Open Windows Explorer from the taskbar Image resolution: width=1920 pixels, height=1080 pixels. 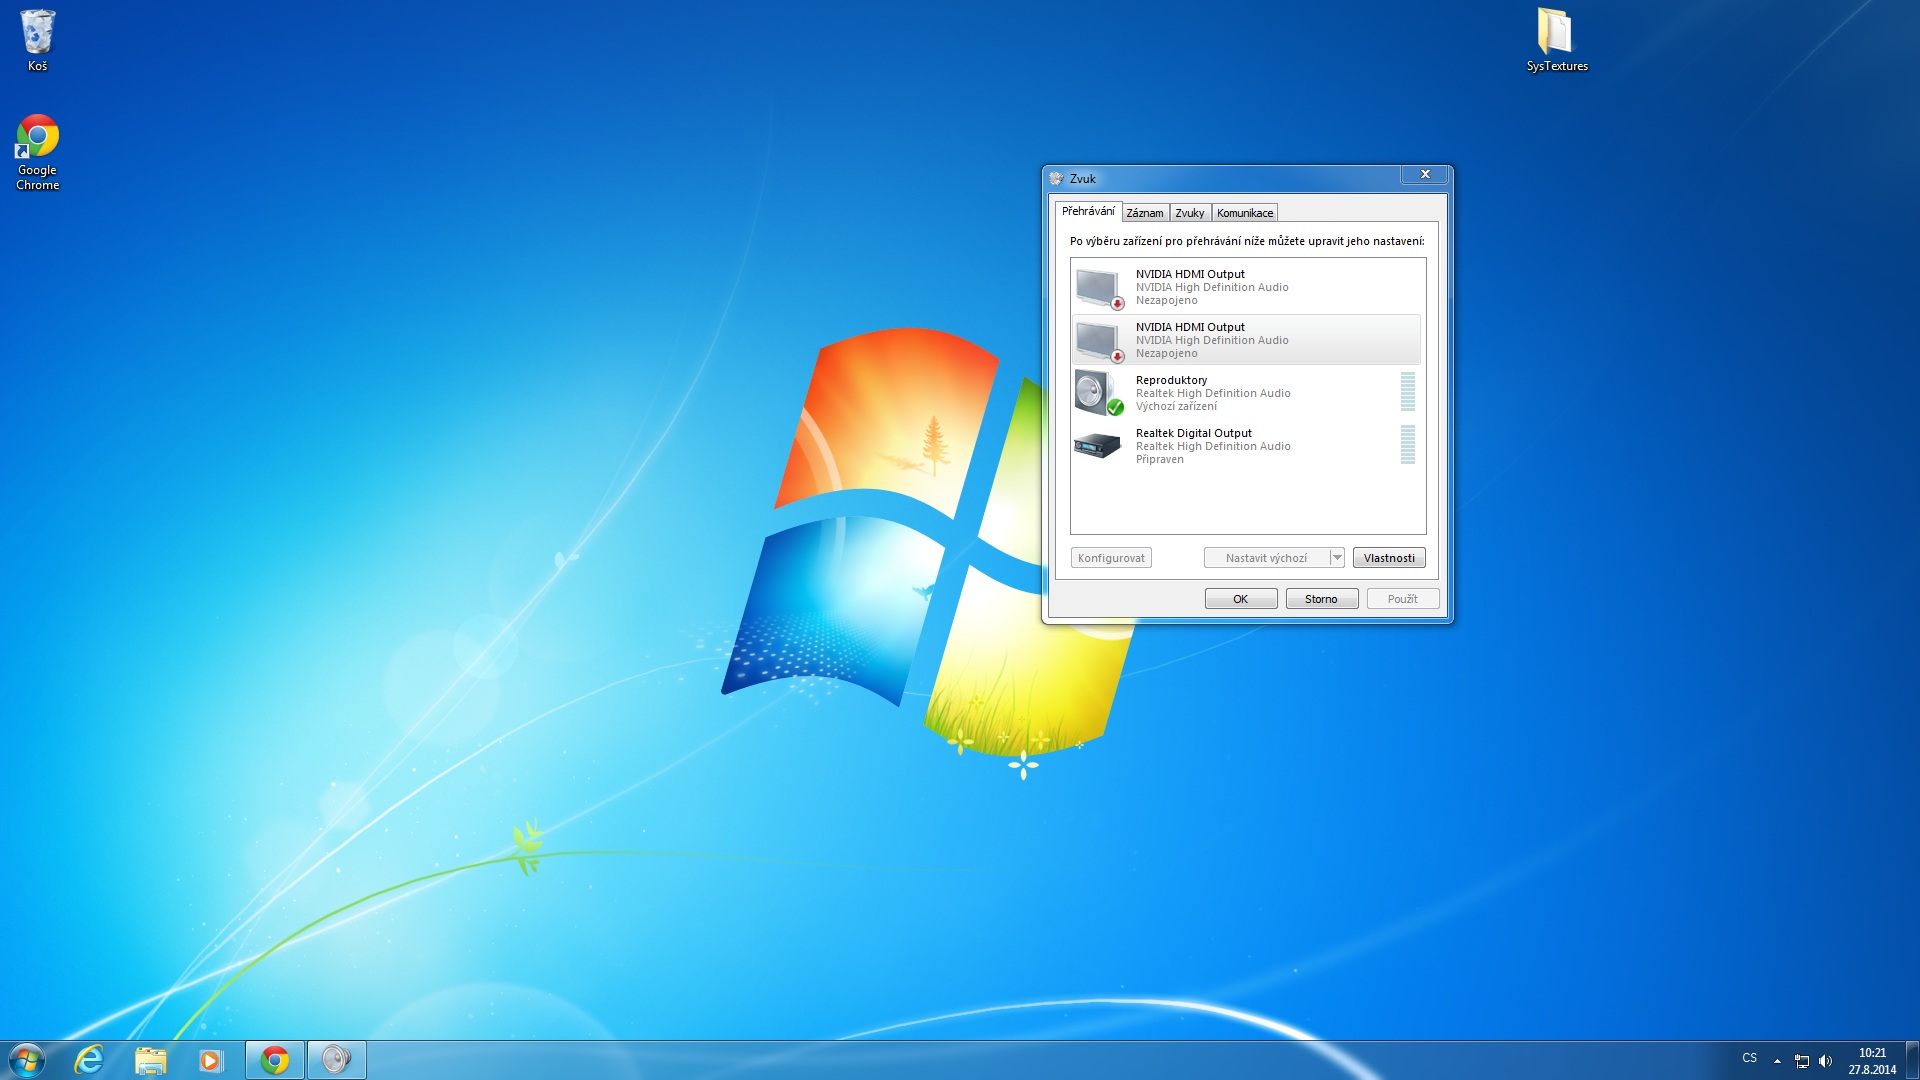[150, 1060]
